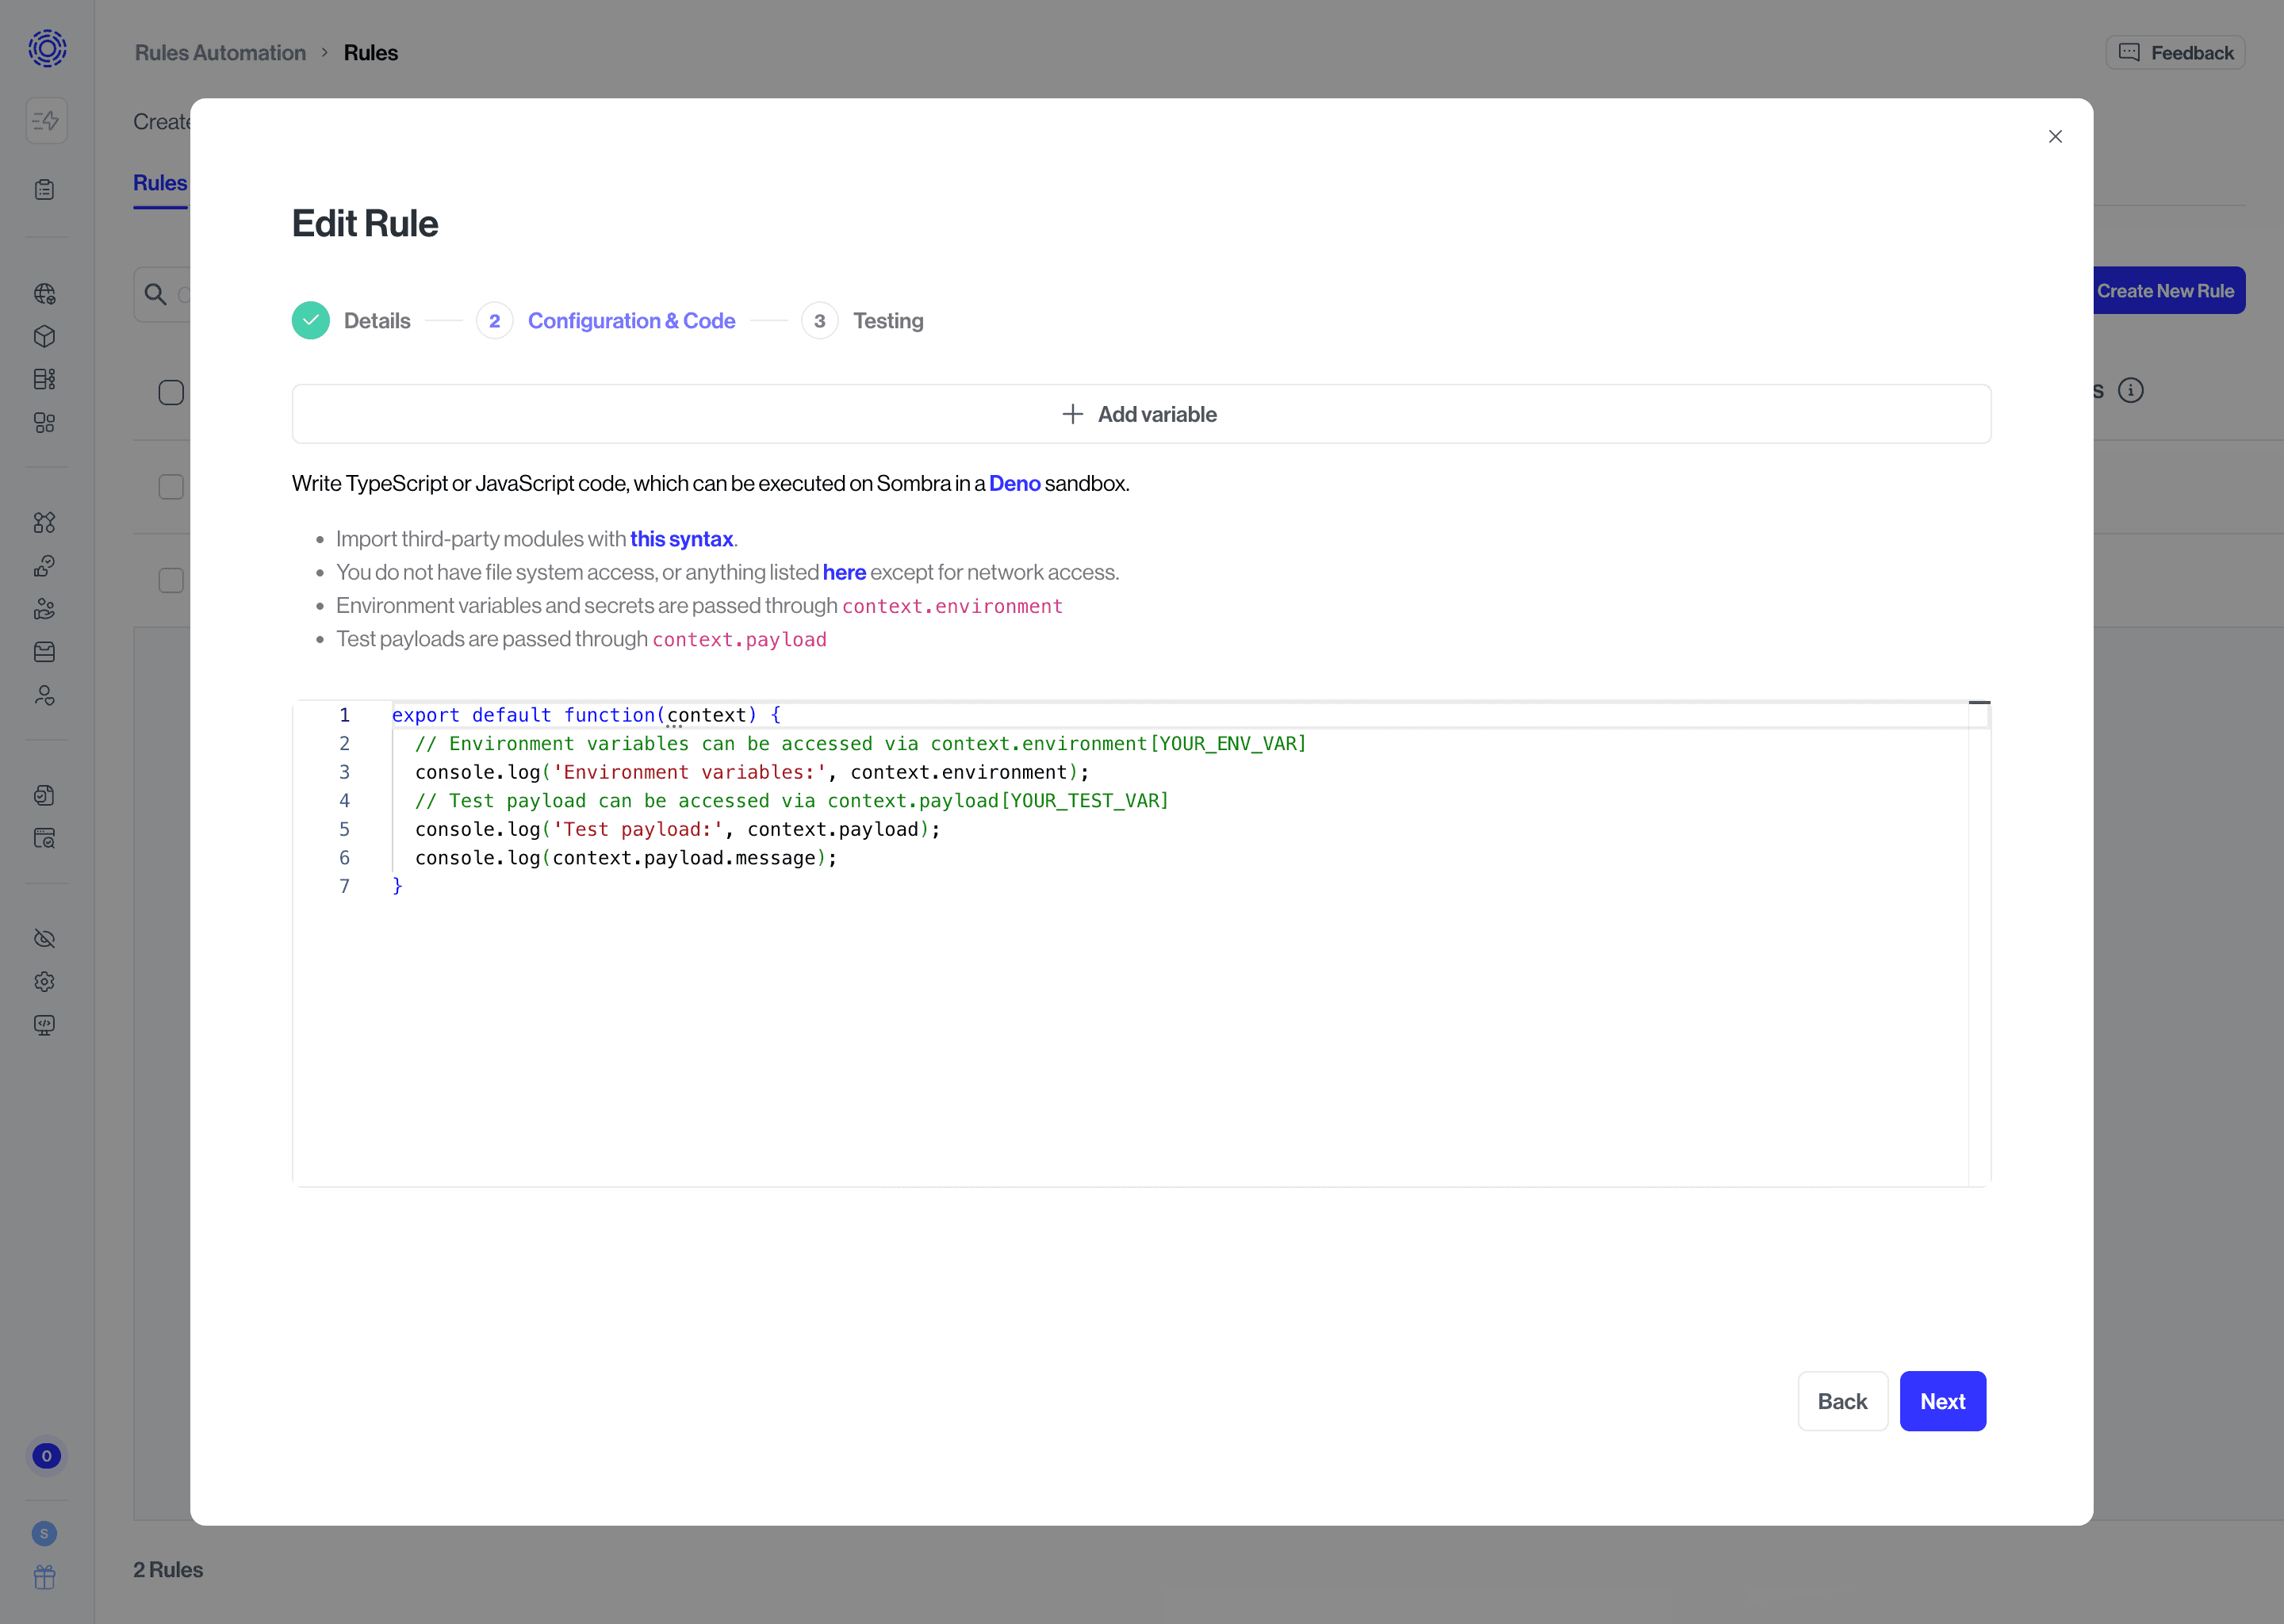Open the cube sidebar icon

(45, 337)
